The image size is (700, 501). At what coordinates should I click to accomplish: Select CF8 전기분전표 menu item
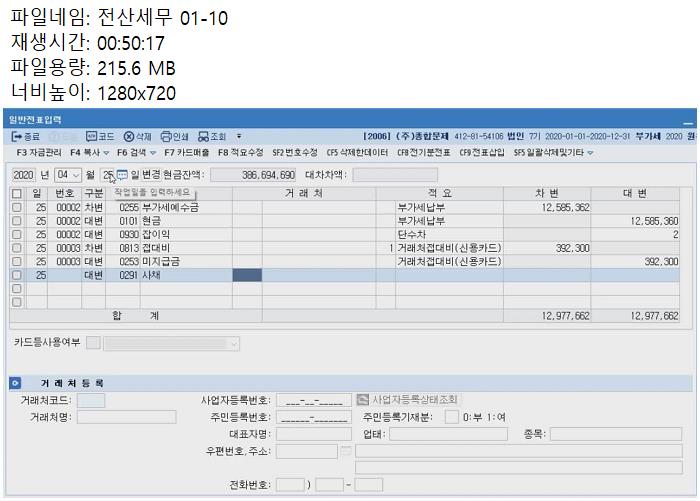424,153
